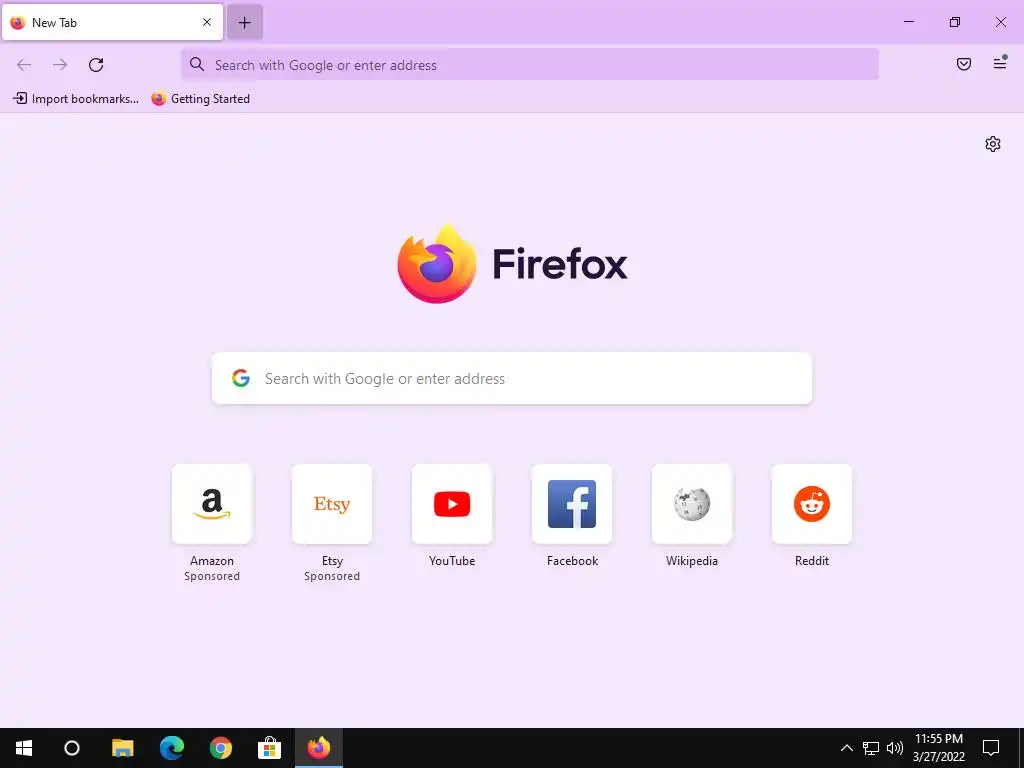Screen dimensions: 1024x768
Task: Close the New Tab tab
Action: pos(206,22)
